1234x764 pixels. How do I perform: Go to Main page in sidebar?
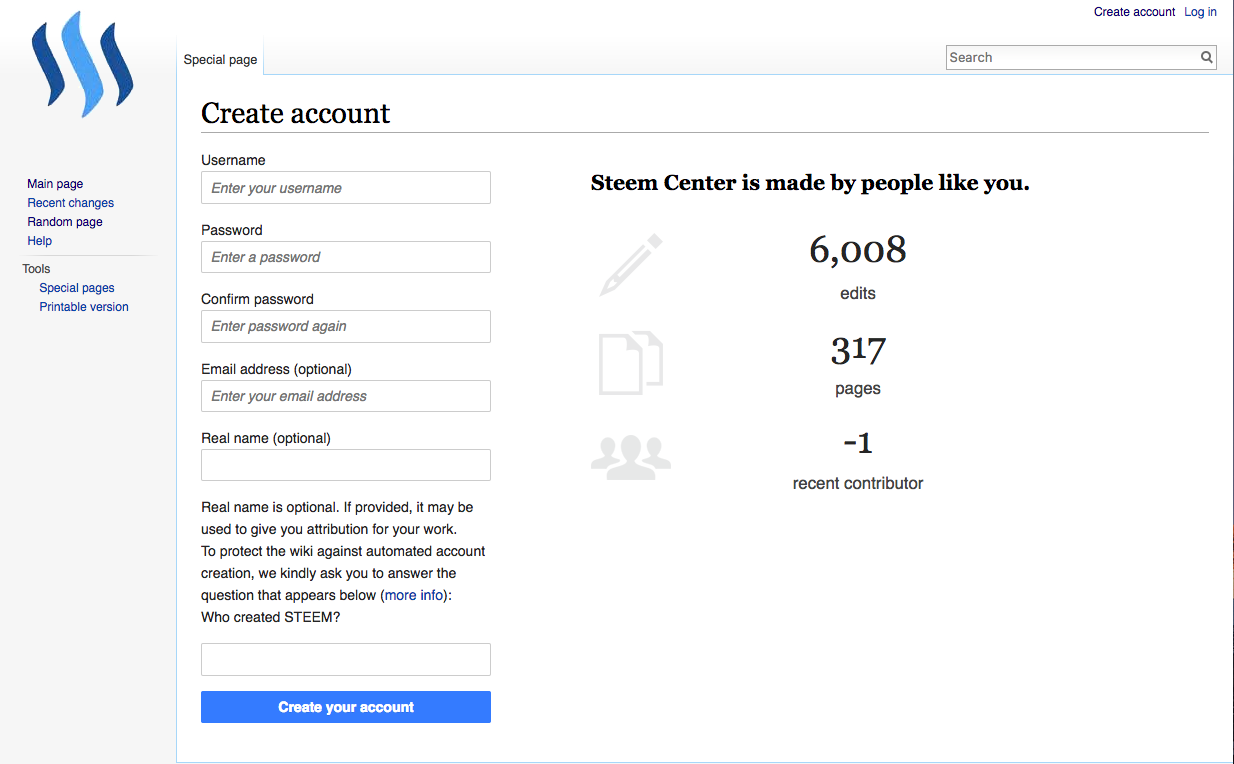(x=55, y=184)
